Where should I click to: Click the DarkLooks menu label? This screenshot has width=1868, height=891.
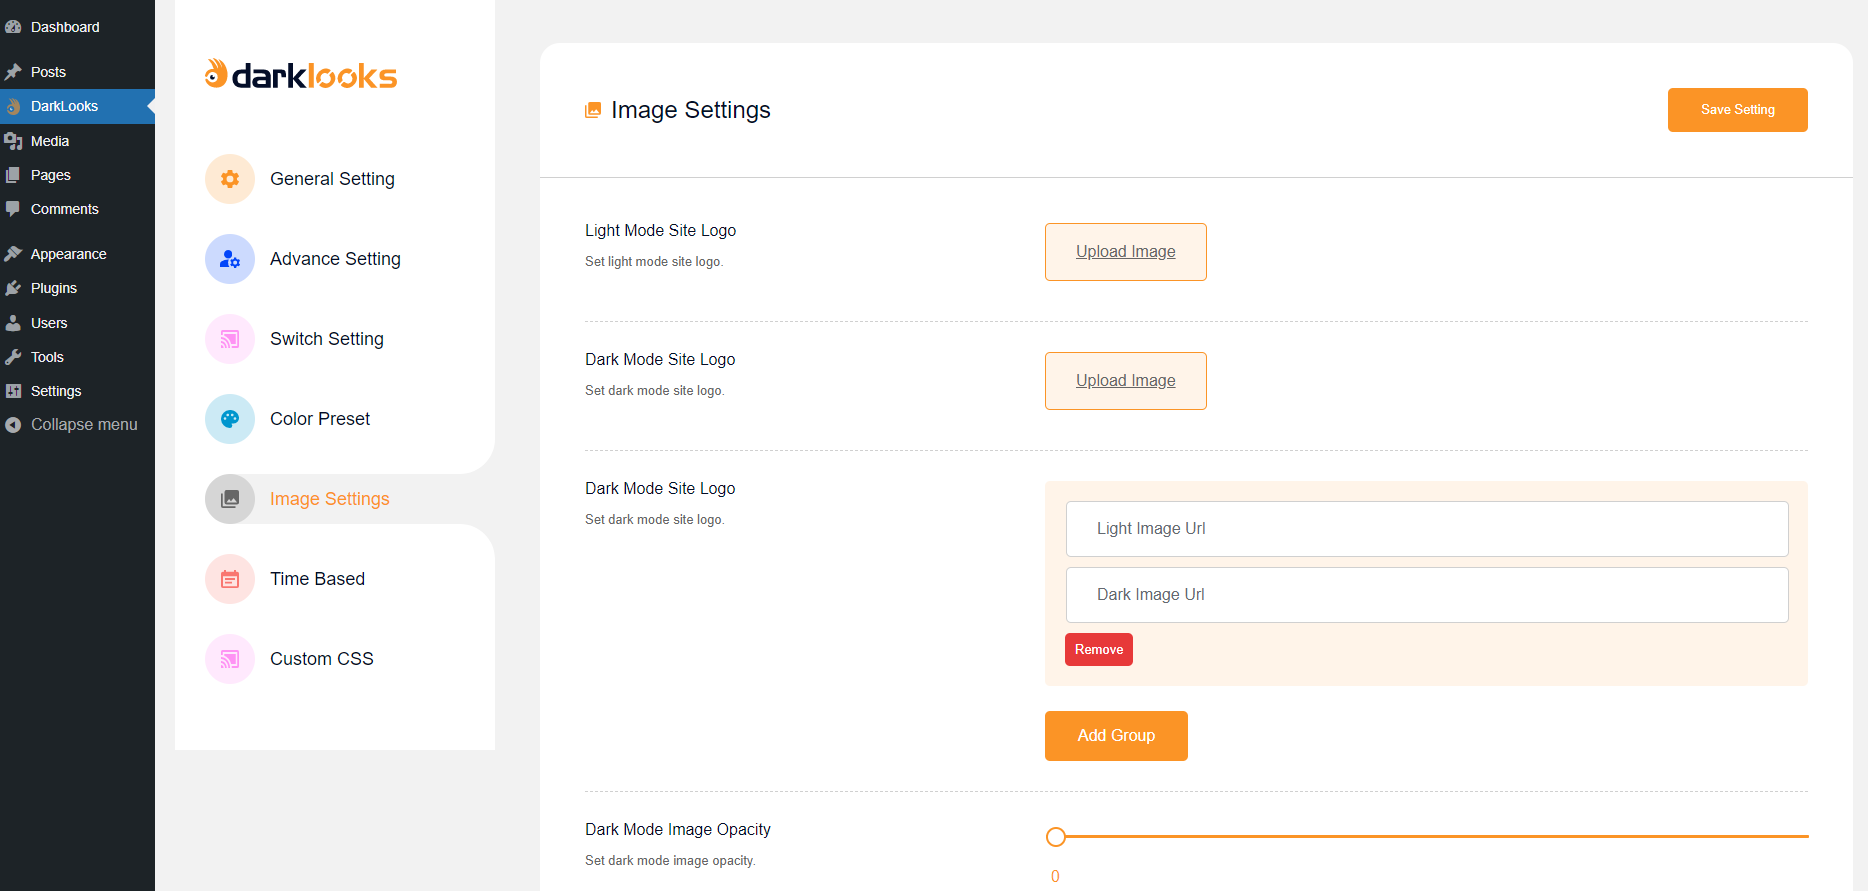coord(64,106)
